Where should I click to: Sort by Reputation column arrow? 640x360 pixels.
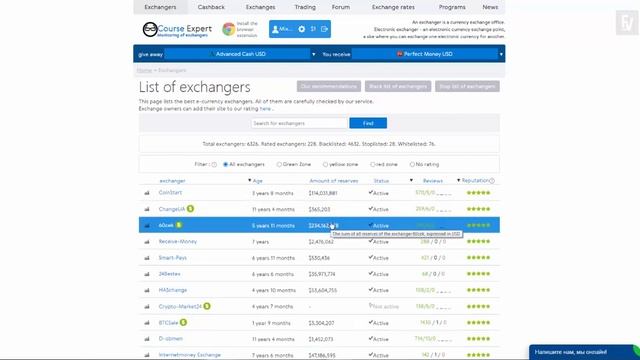[458, 180]
